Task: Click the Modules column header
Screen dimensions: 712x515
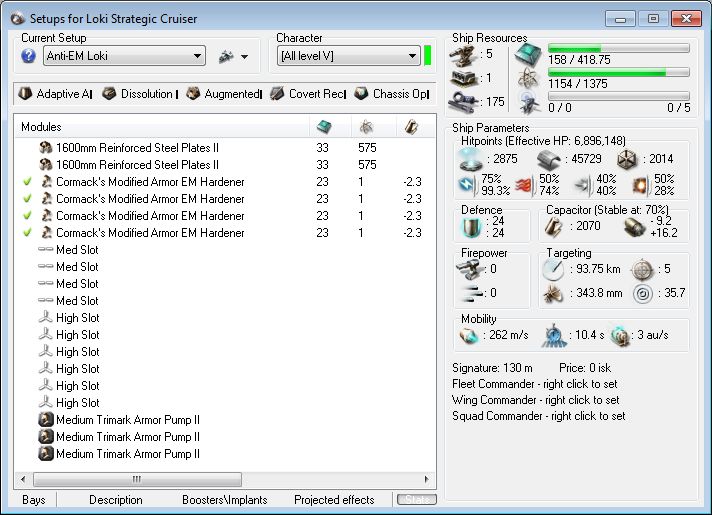Action: 162,127
